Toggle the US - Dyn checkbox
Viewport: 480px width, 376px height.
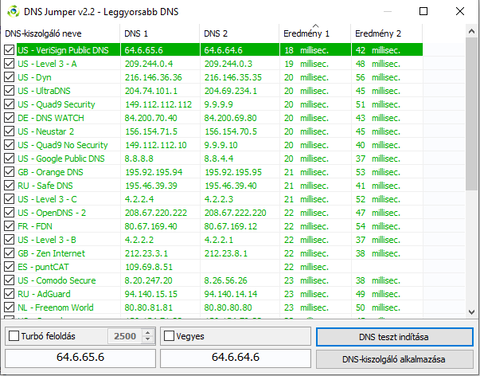9,77
